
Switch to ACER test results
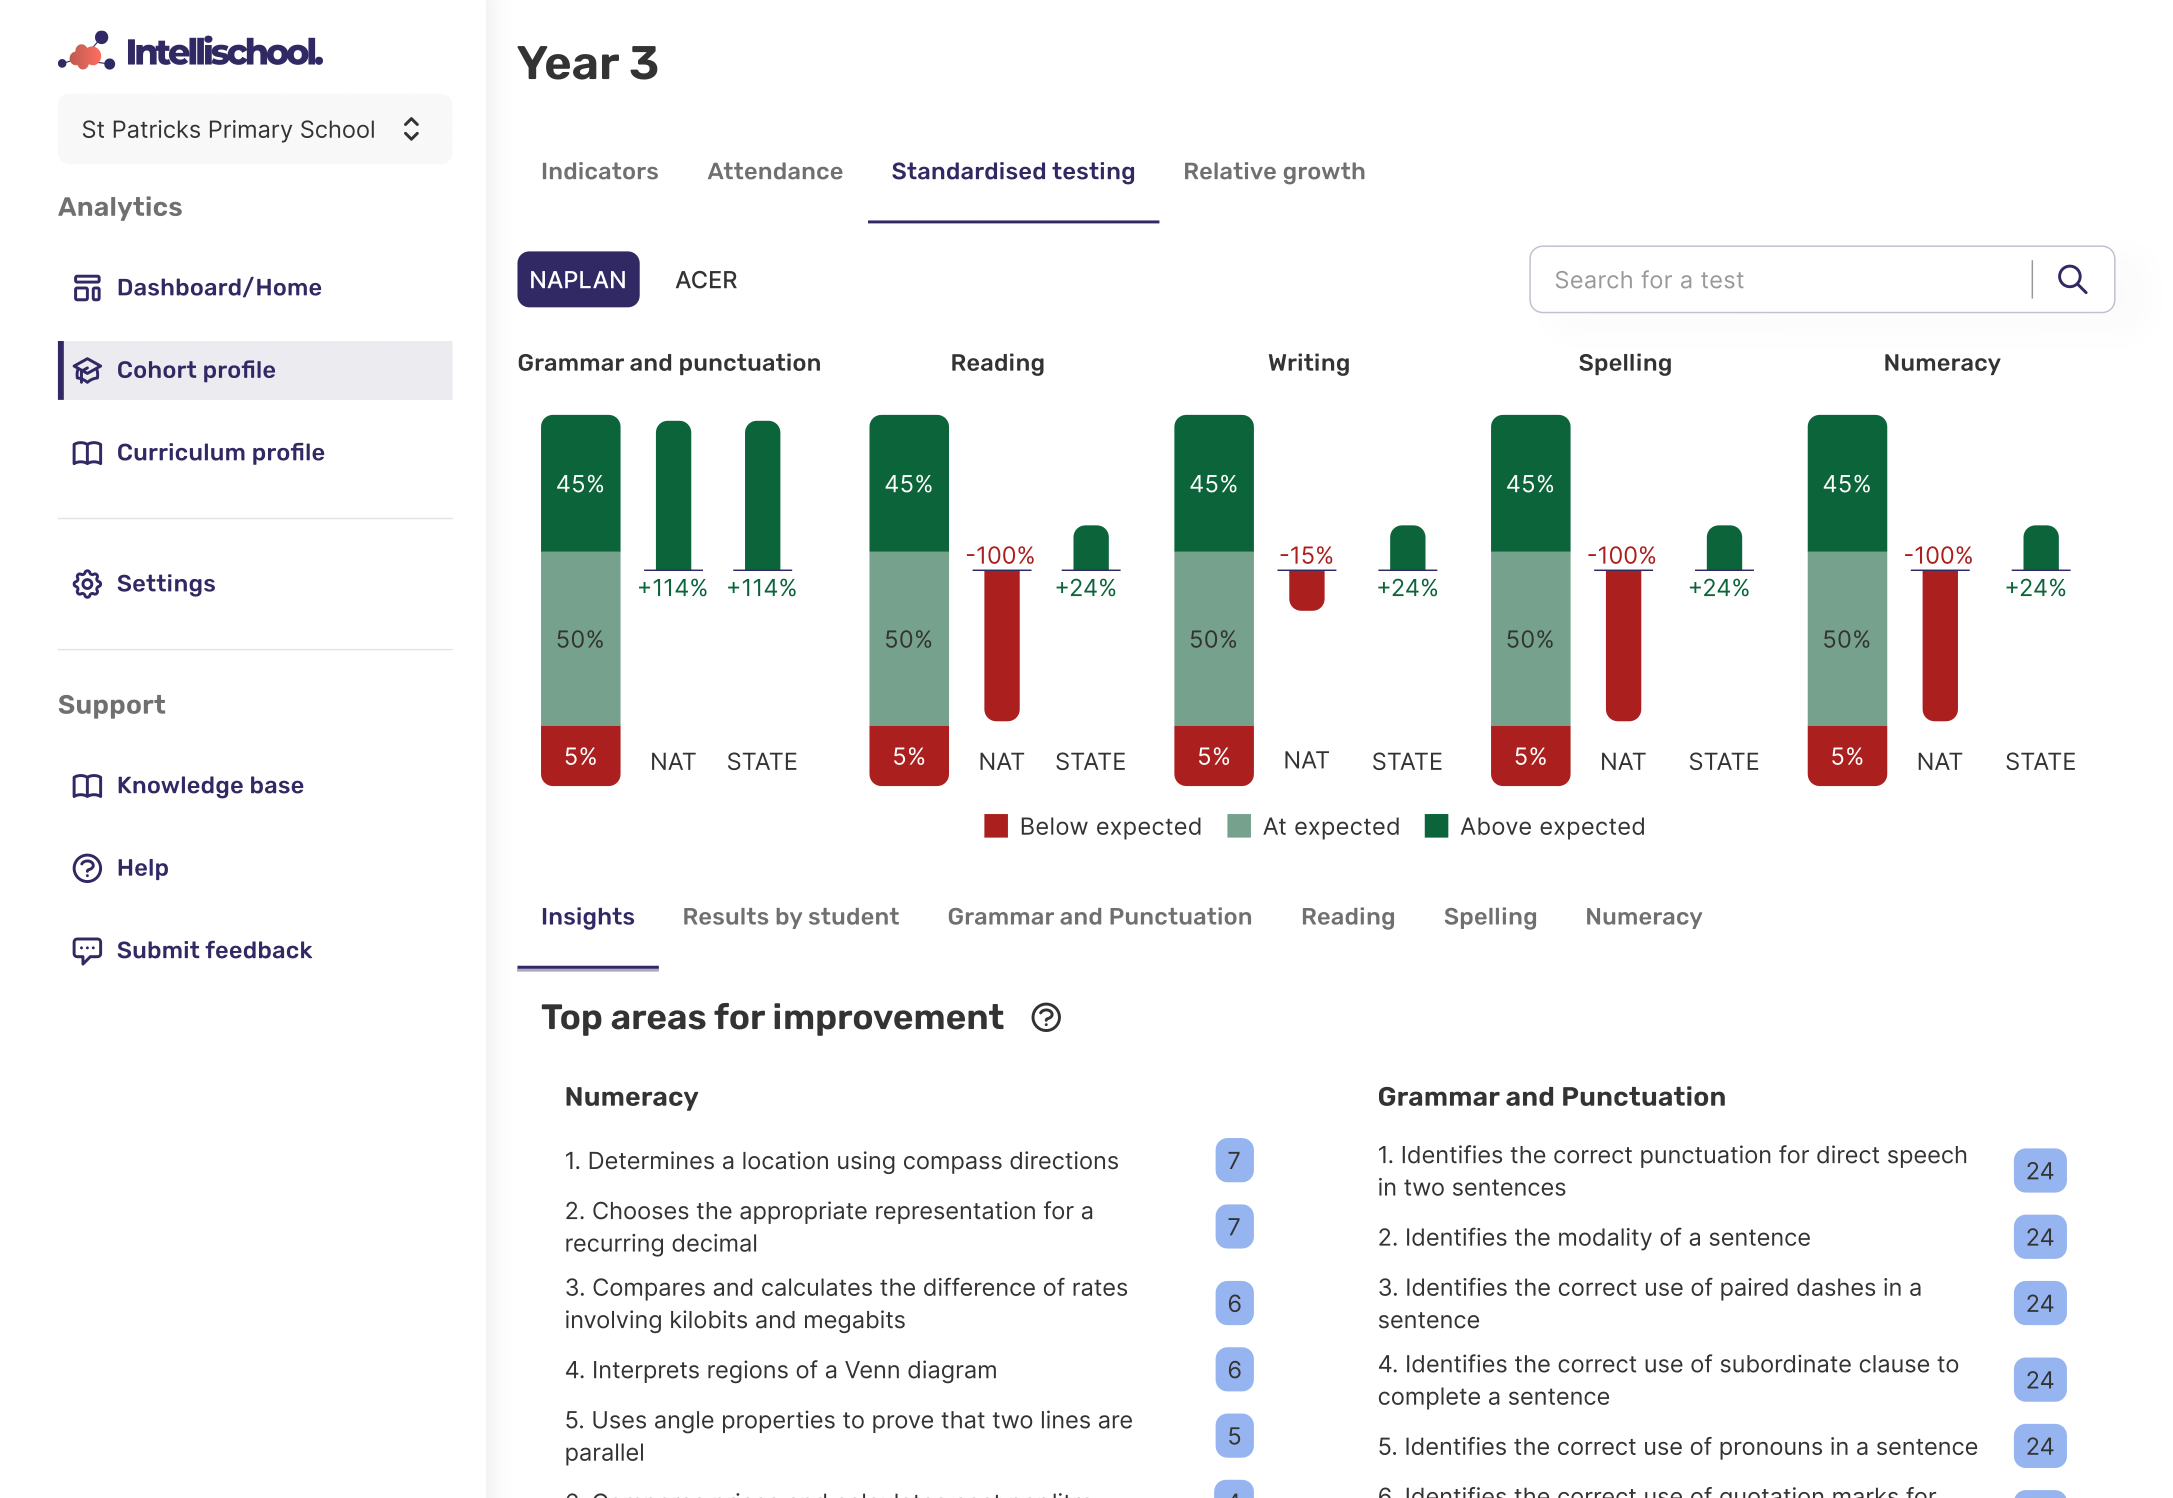(706, 280)
